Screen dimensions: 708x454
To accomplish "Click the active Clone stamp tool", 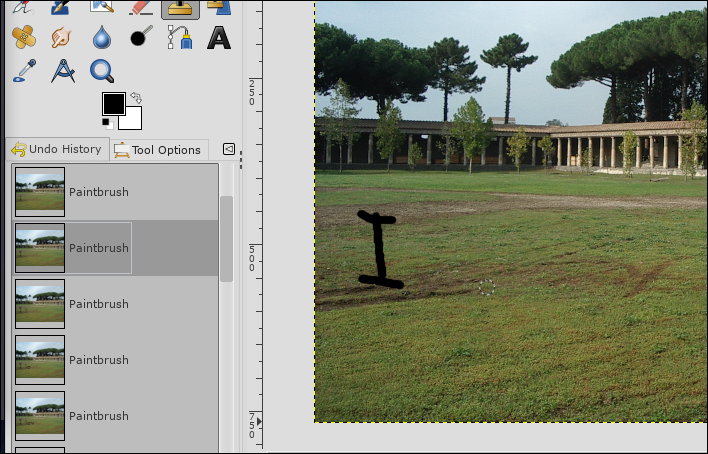I will 180,9.
